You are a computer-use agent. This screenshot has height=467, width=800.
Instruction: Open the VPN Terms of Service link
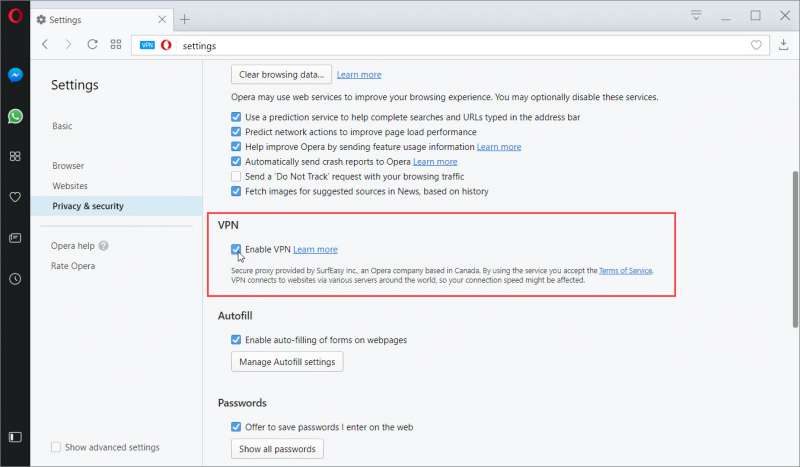(x=626, y=271)
